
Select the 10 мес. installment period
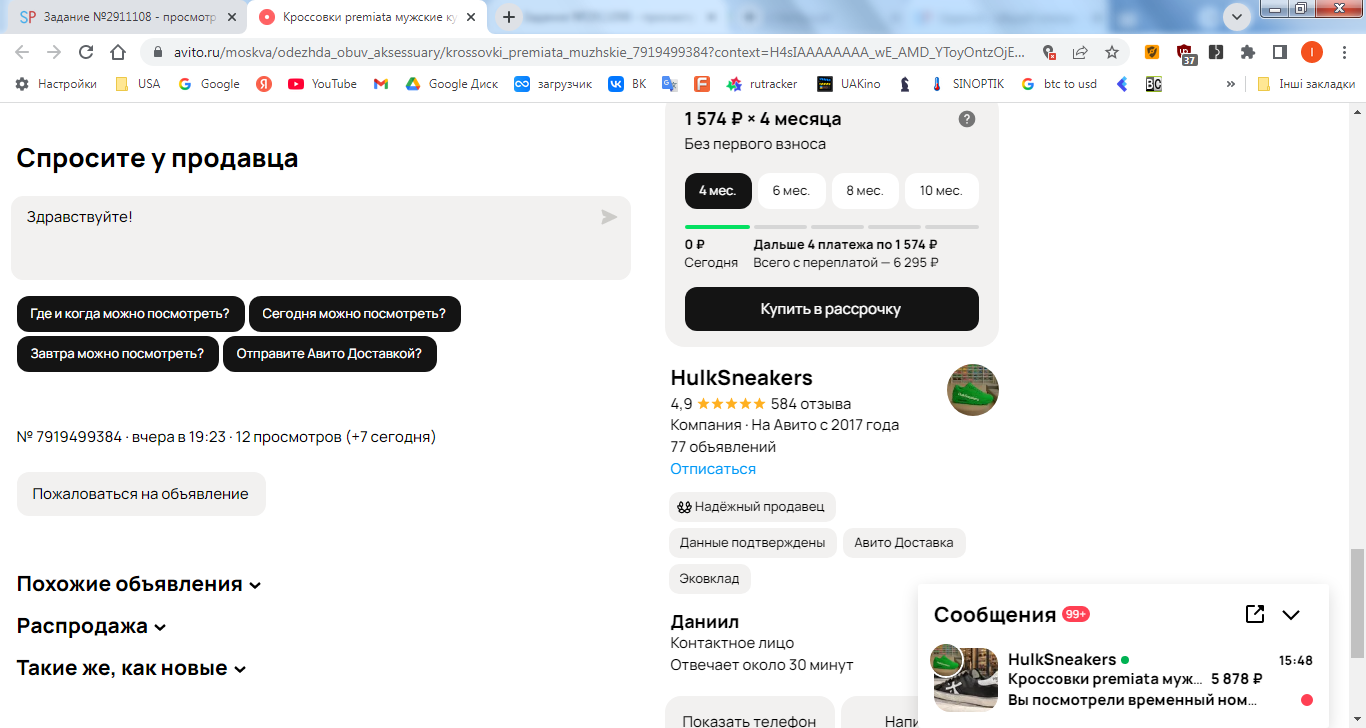point(941,191)
